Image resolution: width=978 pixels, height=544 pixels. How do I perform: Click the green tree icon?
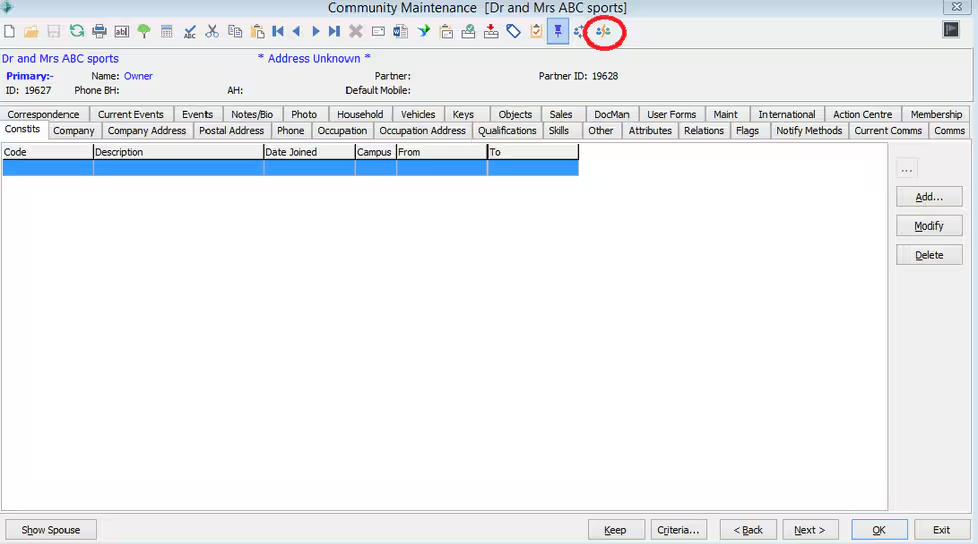(143, 31)
